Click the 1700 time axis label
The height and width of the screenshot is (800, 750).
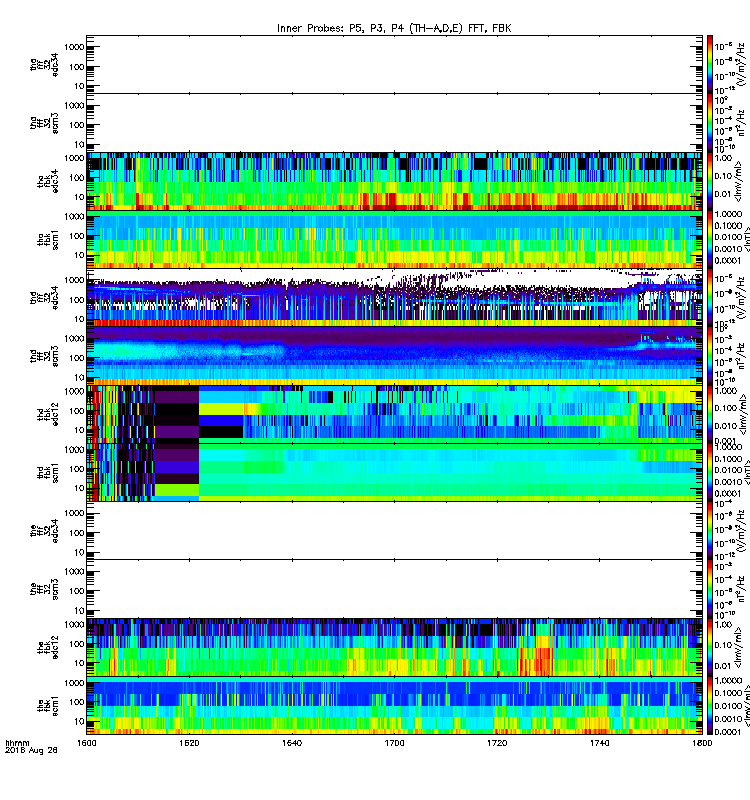(x=394, y=743)
